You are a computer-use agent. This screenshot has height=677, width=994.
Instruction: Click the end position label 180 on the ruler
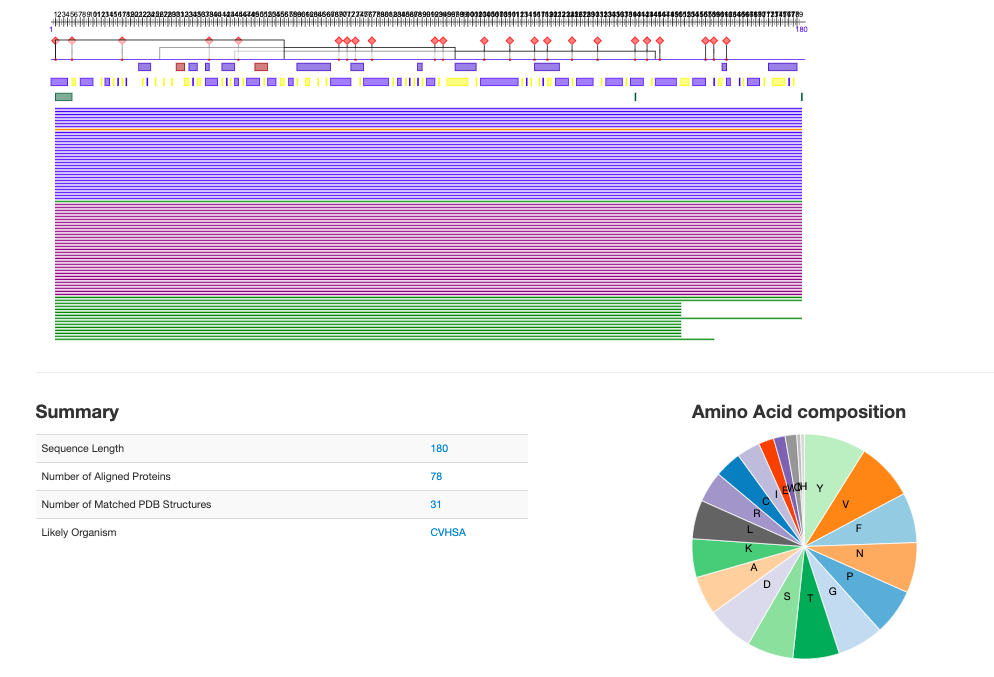click(x=801, y=30)
